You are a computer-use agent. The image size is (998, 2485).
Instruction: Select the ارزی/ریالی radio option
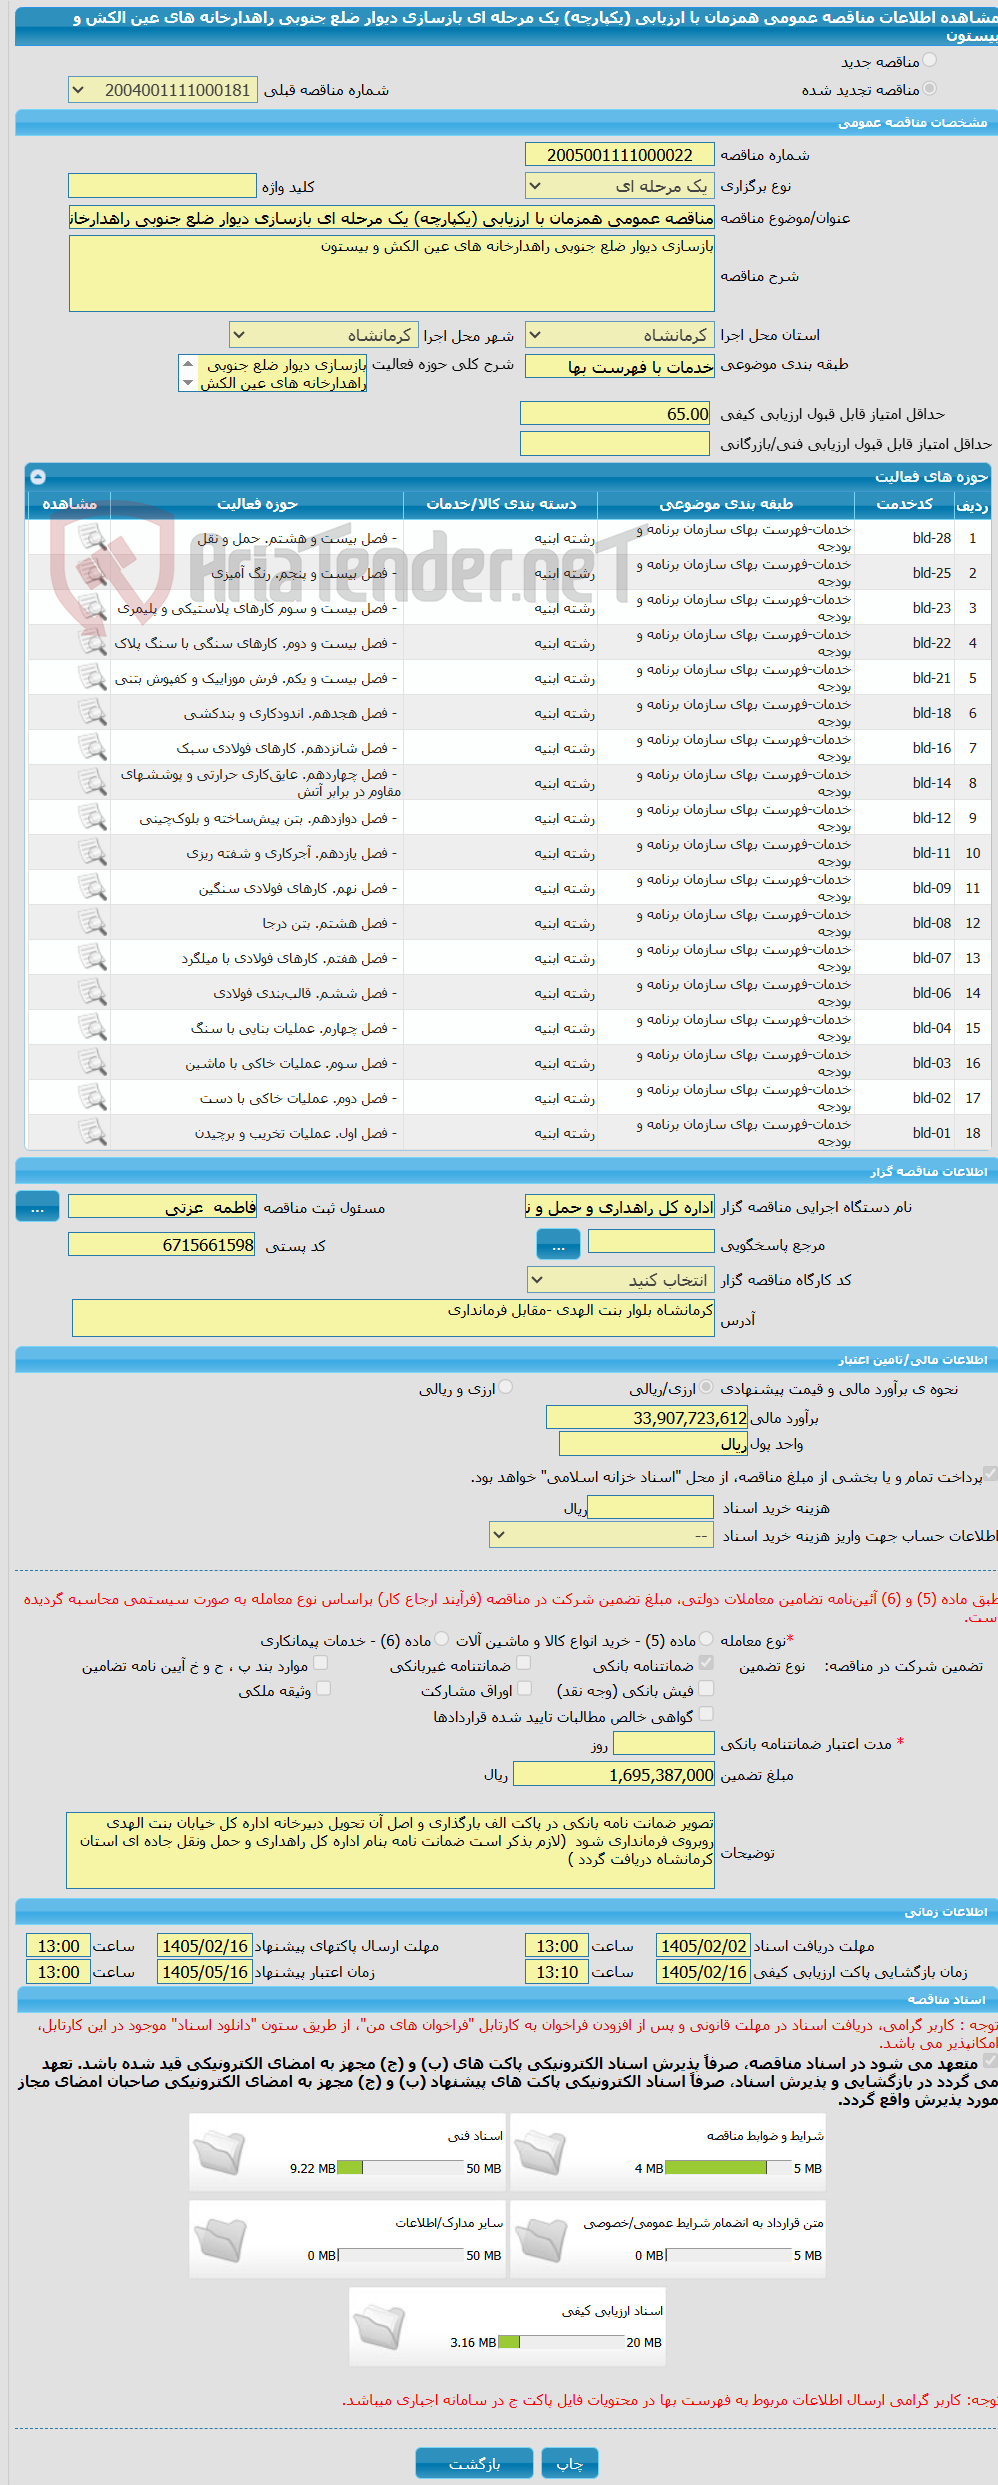click(707, 1388)
